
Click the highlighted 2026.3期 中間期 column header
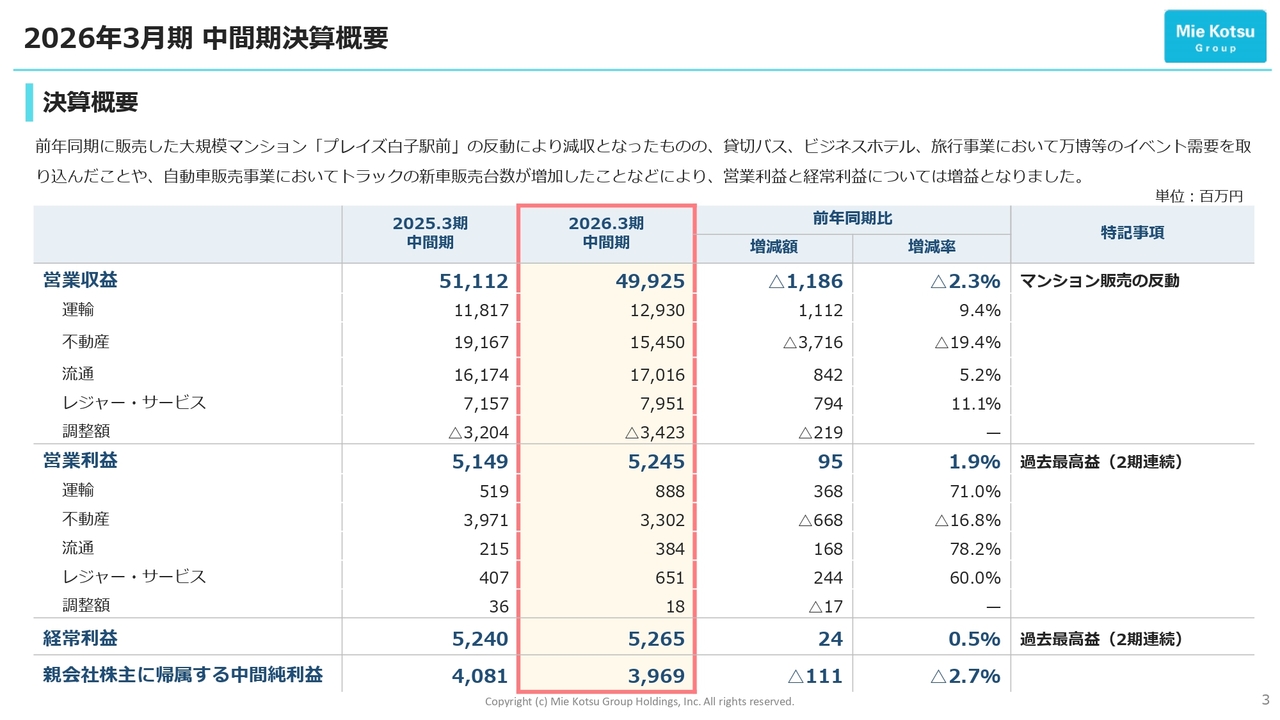(x=605, y=233)
